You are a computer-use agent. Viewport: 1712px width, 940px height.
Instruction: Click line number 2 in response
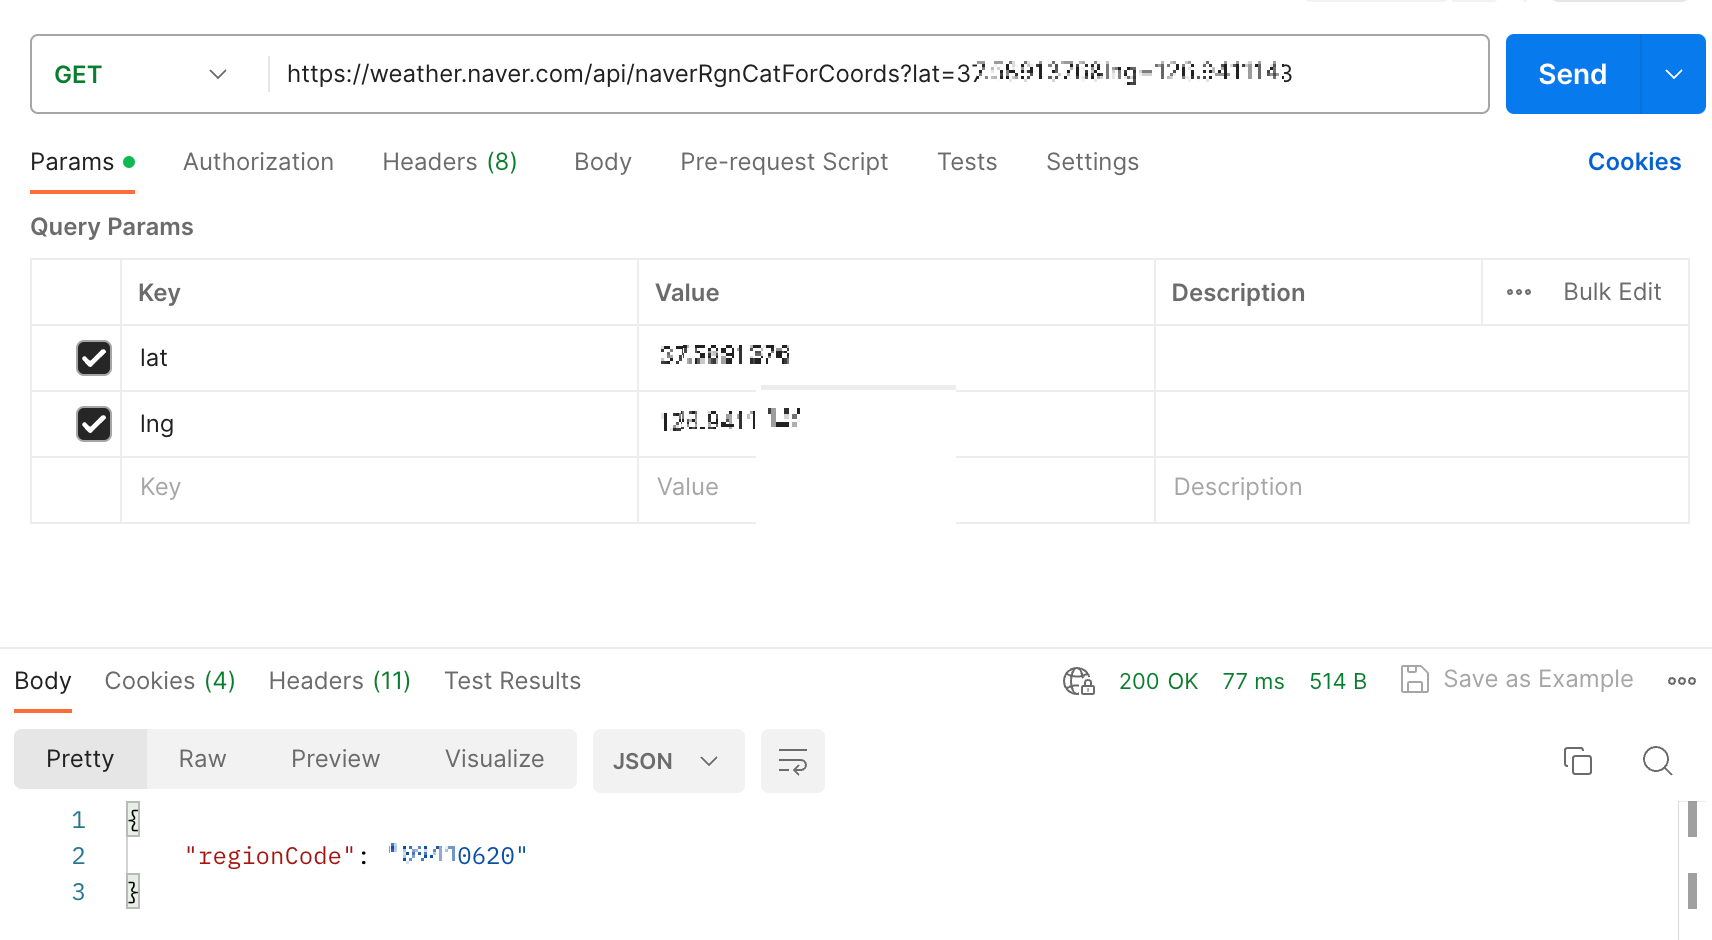coord(78,856)
